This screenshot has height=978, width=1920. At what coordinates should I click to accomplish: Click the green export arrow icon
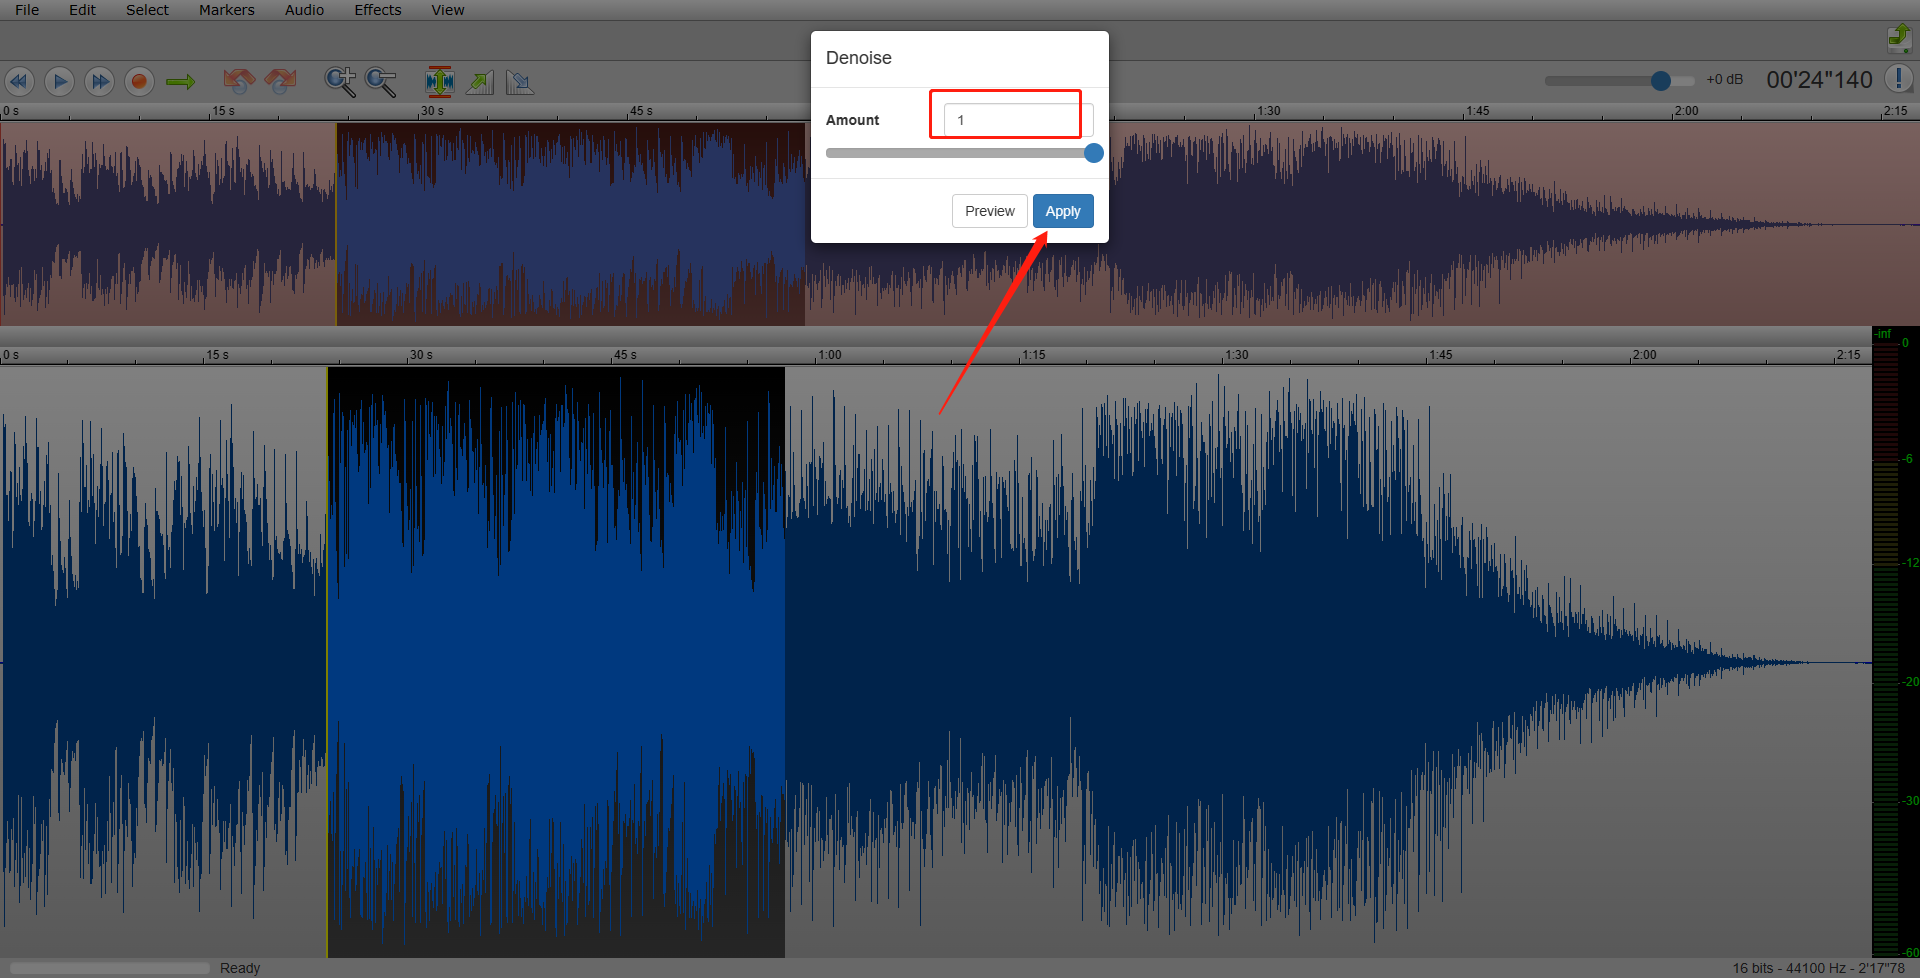pos(1898,38)
